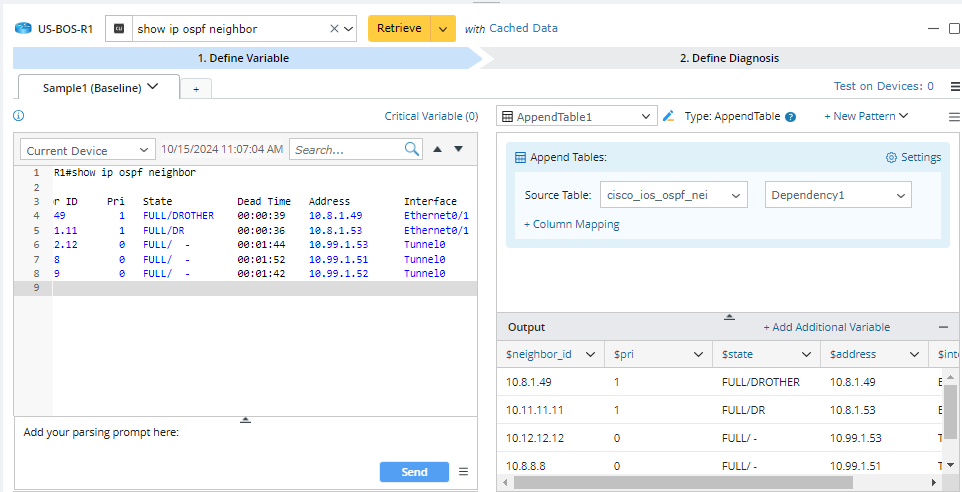Open the AppendTable type help icon
Image resolution: width=962 pixels, height=492 pixels.
(x=791, y=117)
